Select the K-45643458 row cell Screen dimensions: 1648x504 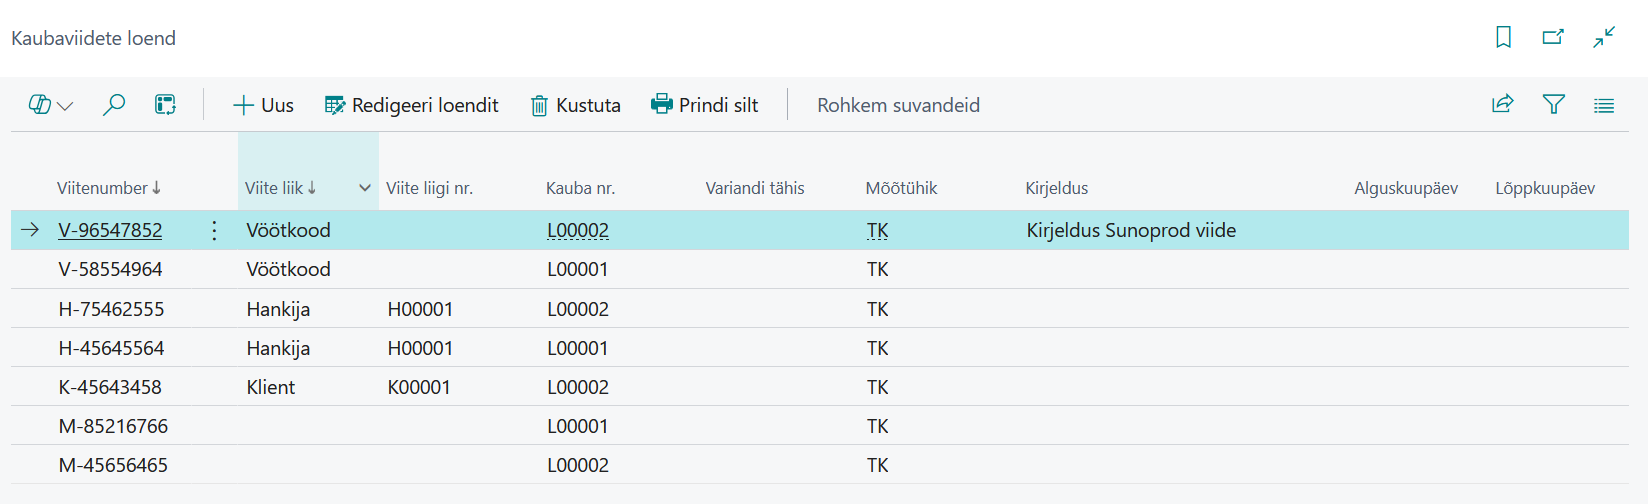110,387
